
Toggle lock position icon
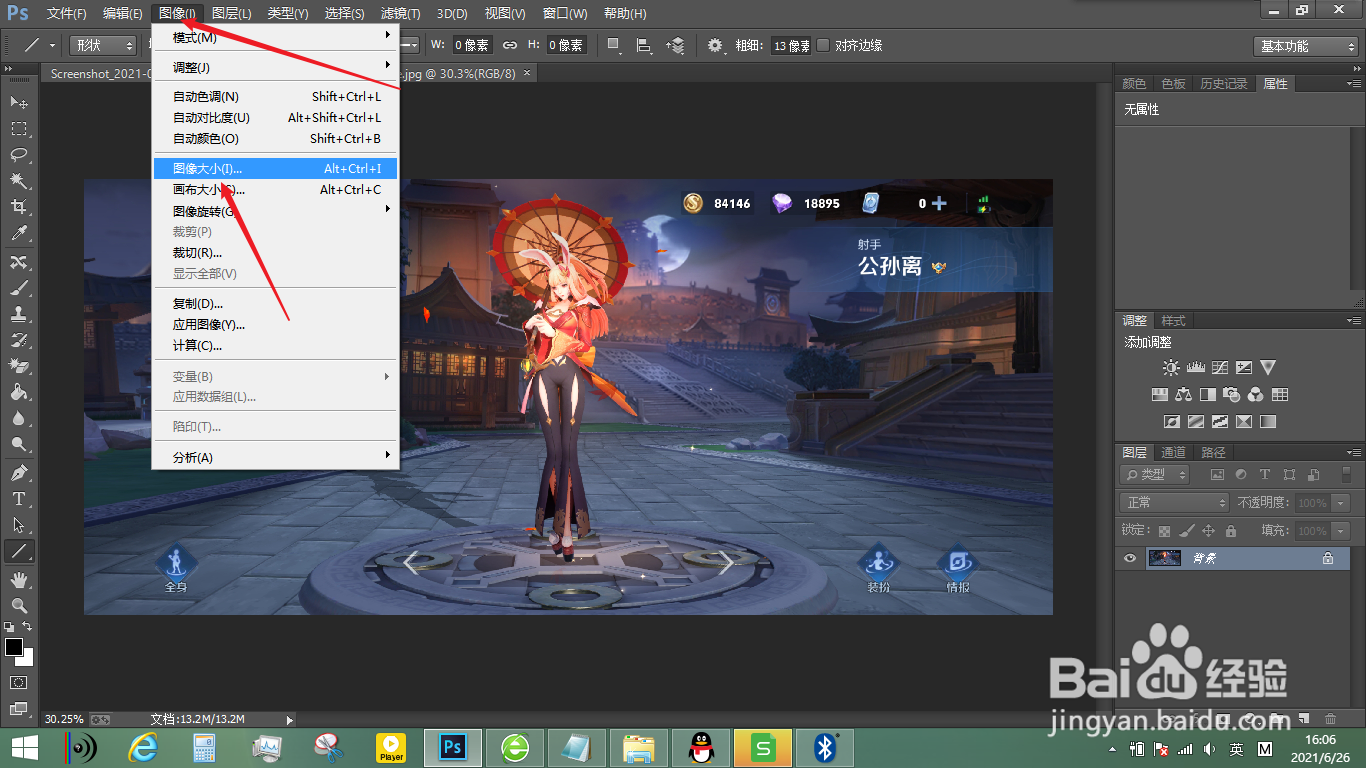click(x=1208, y=531)
